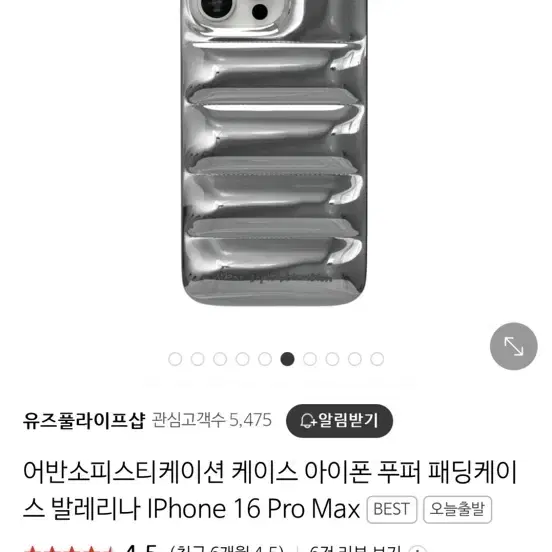The width and height of the screenshot is (552, 552).
Task: Select the first image pagination dot
Action: [175, 359]
